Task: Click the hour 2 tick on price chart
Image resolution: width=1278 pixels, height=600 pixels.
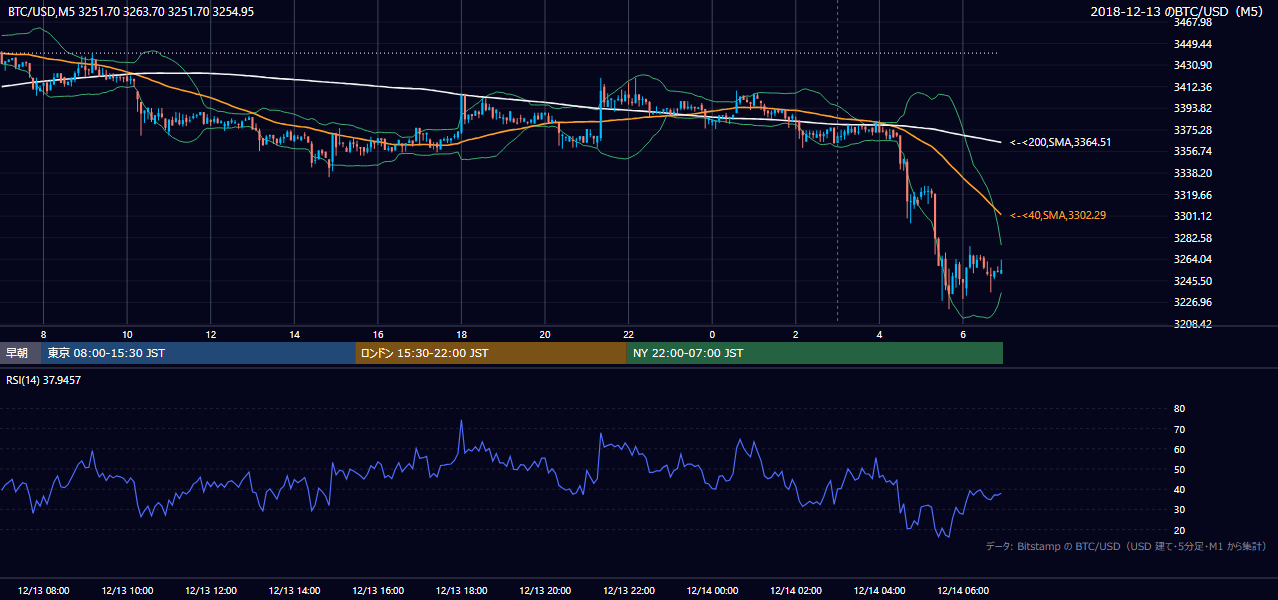Action: click(x=796, y=334)
